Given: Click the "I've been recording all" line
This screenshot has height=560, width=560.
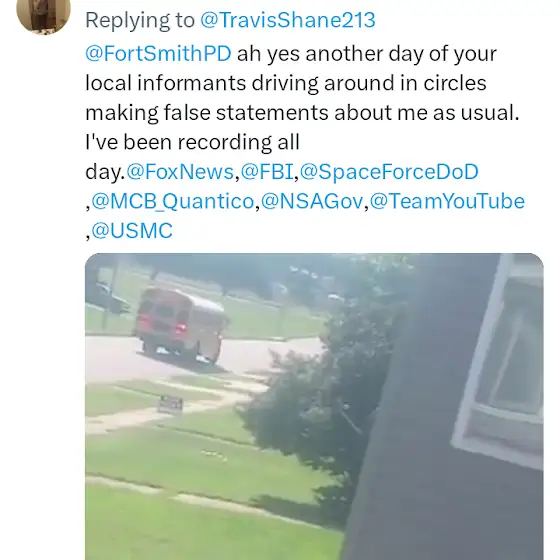Looking at the screenshot, I should pos(192,142).
